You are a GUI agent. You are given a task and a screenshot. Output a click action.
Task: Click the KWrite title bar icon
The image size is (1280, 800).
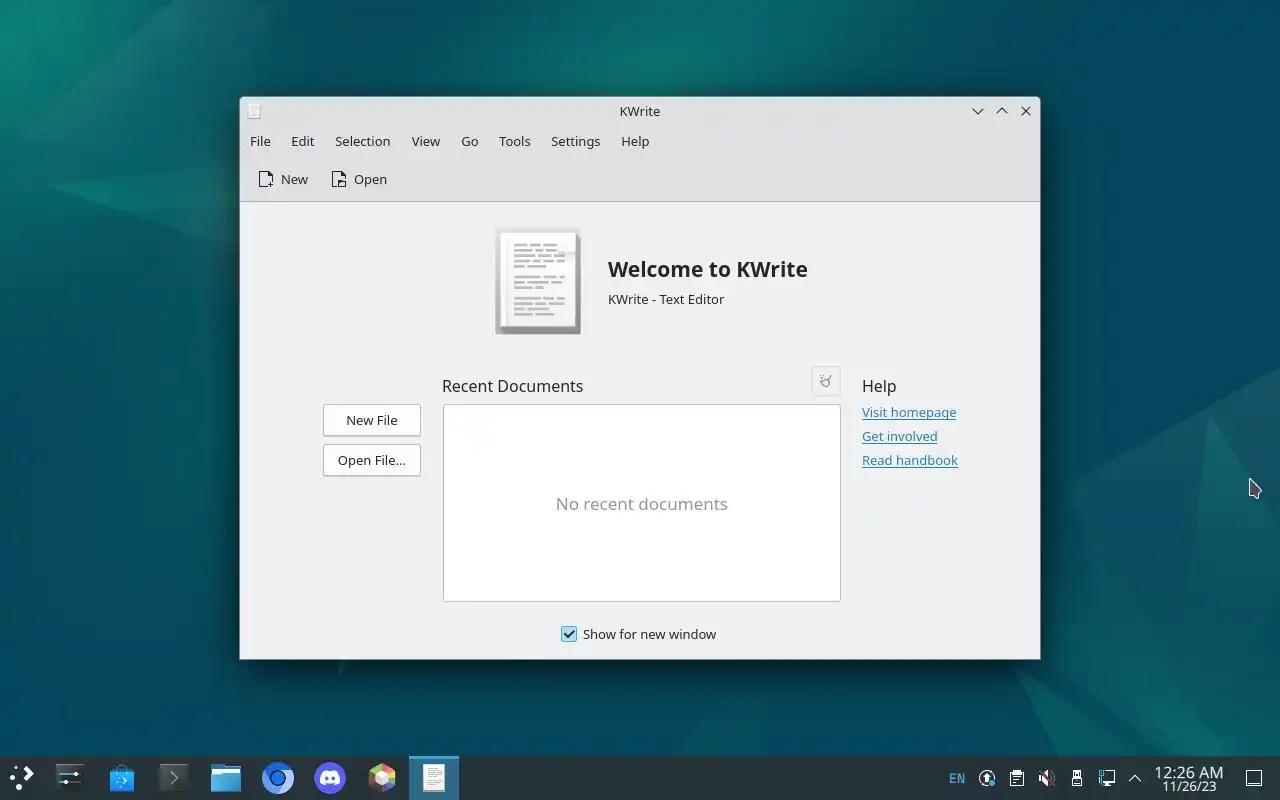coord(254,111)
